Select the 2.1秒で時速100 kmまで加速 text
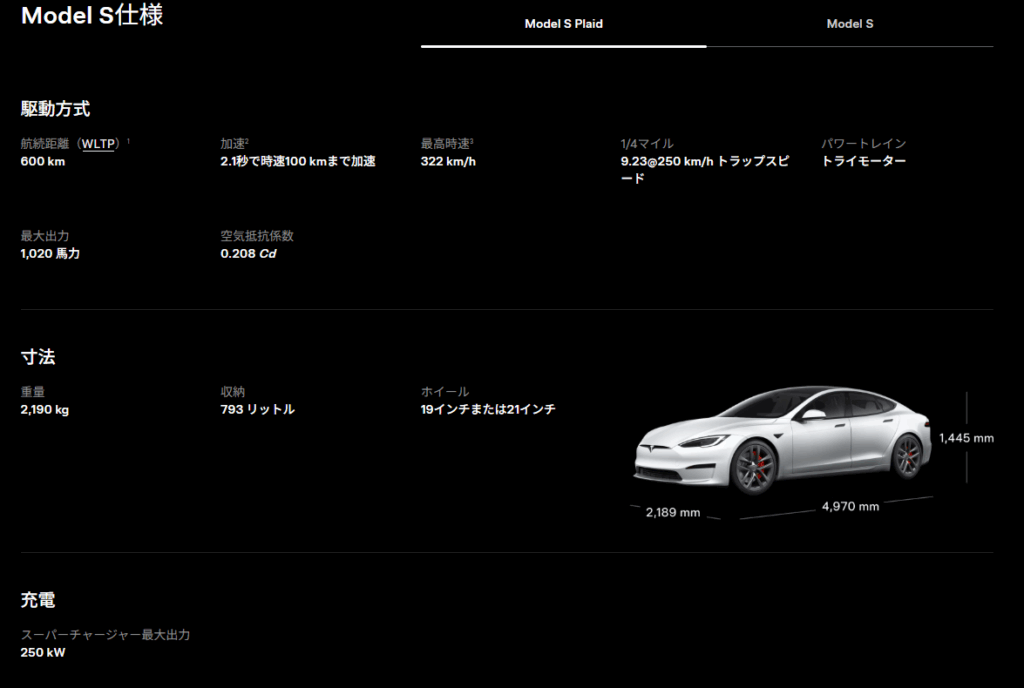The image size is (1024, 688). [x=298, y=161]
